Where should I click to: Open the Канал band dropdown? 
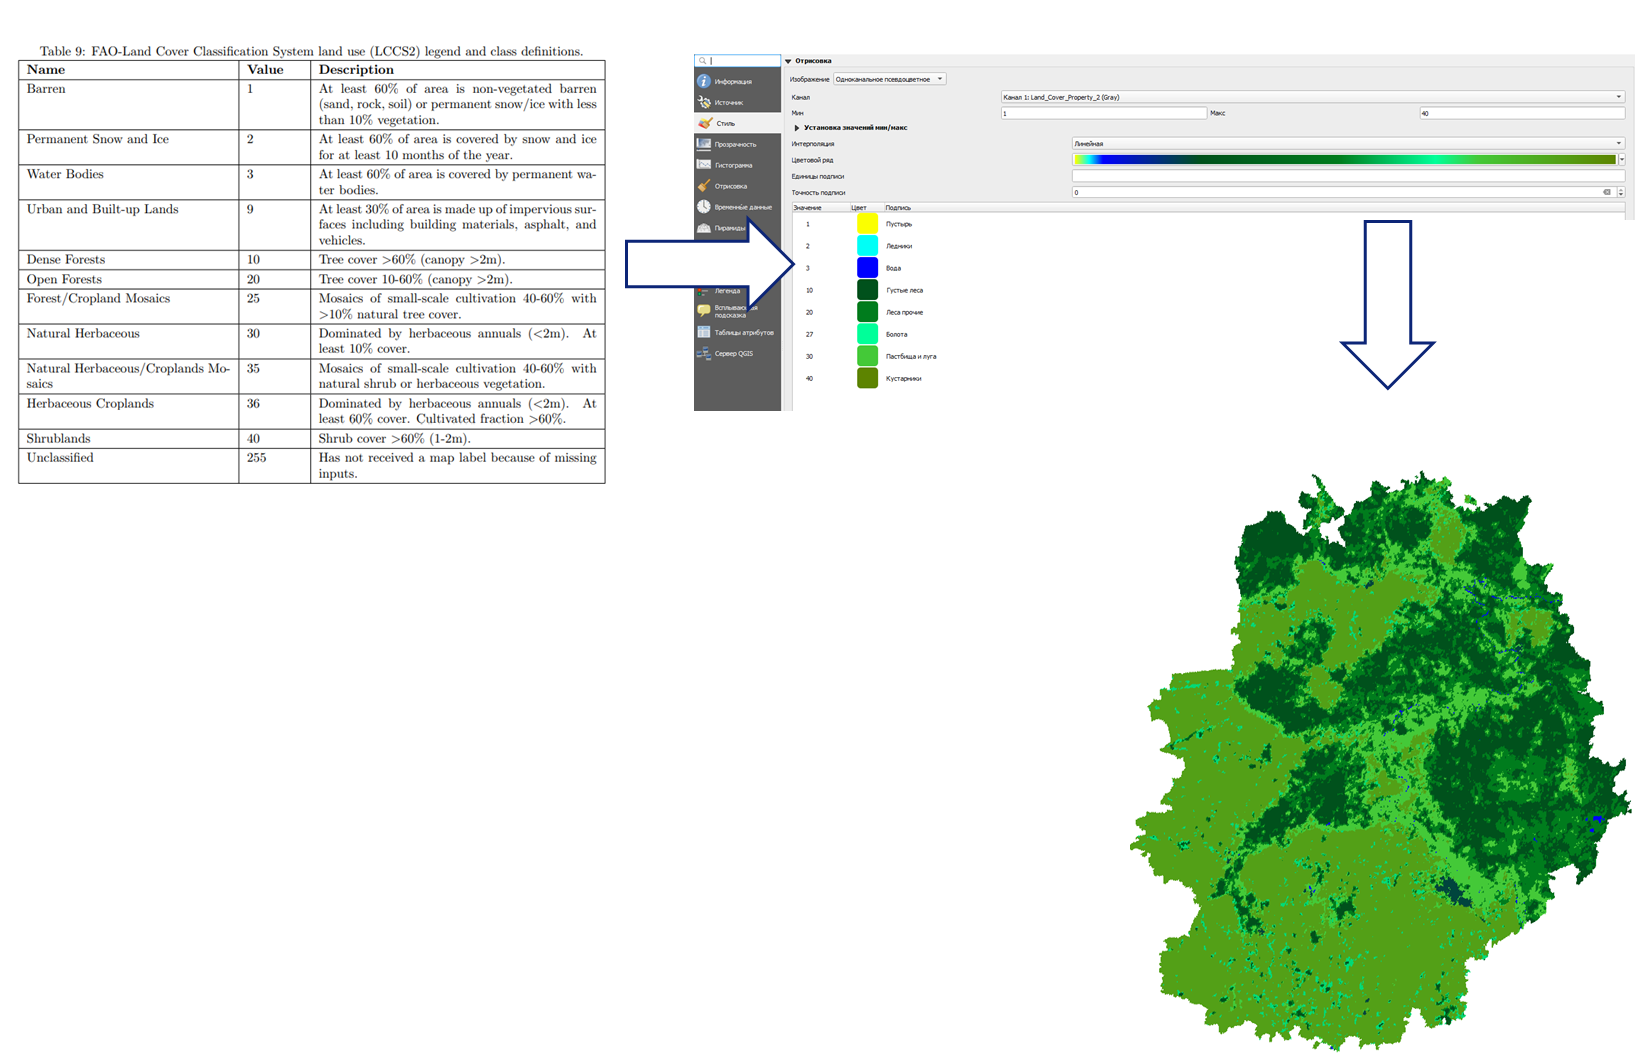click(x=1312, y=97)
